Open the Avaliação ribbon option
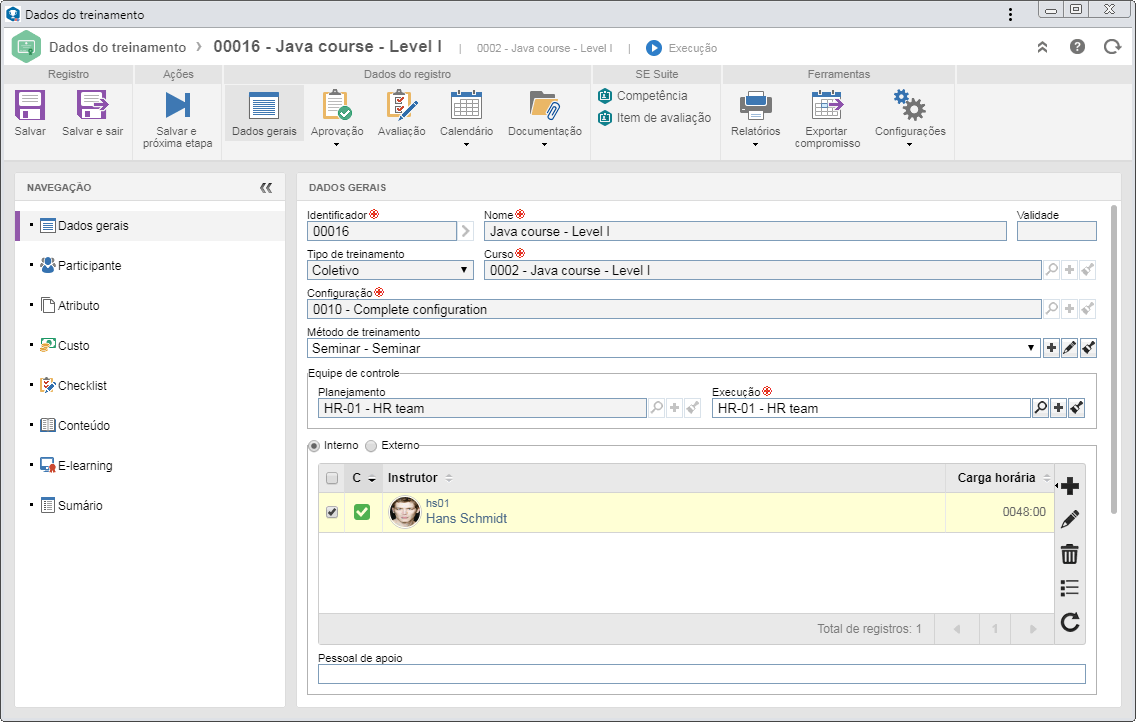The image size is (1136, 722). (x=401, y=114)
